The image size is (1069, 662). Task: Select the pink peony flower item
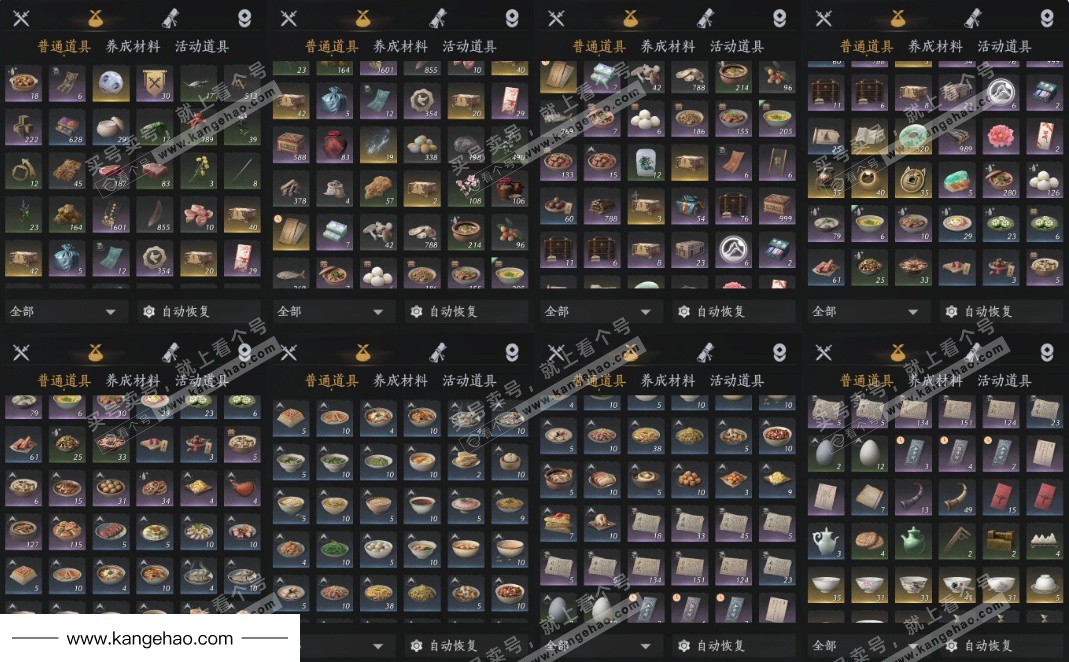(1000, 136)
